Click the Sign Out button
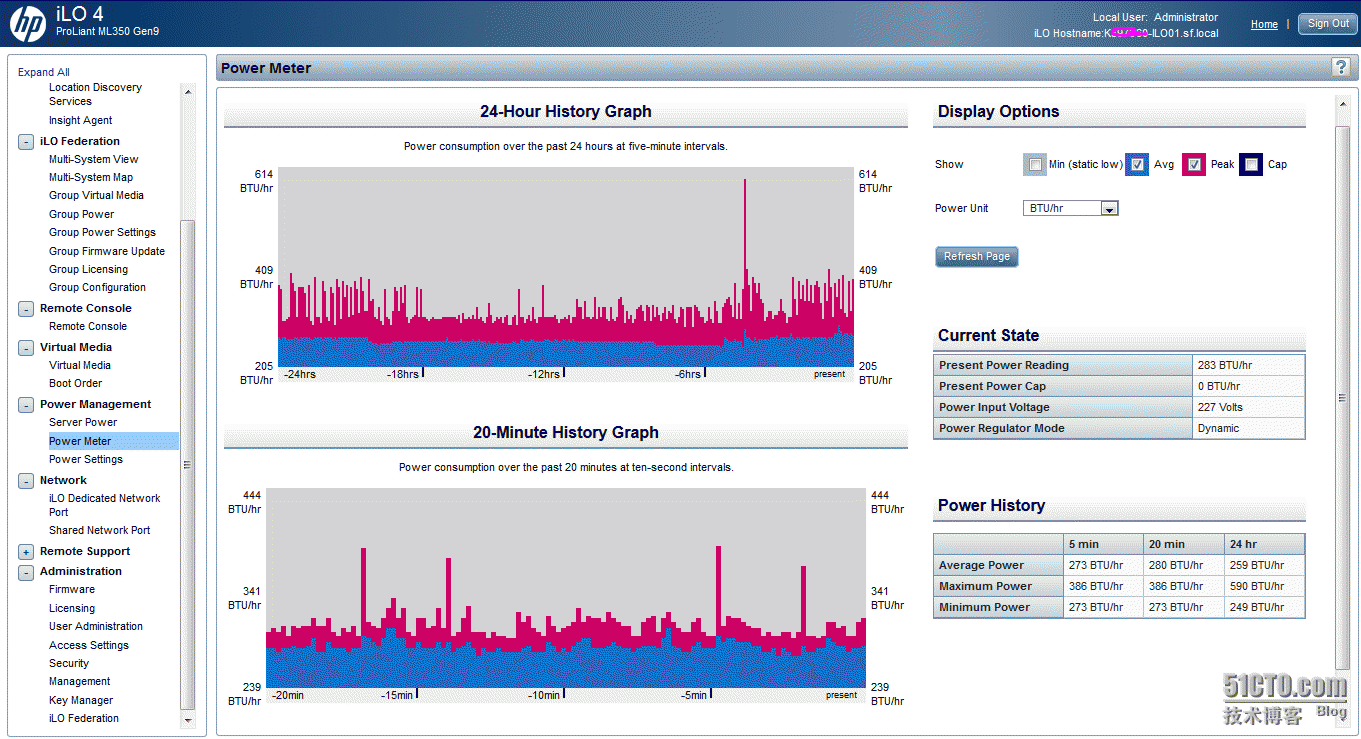Image resolution: width=1361 pixels, height=739 pixels. click(x=1328, y=24)
